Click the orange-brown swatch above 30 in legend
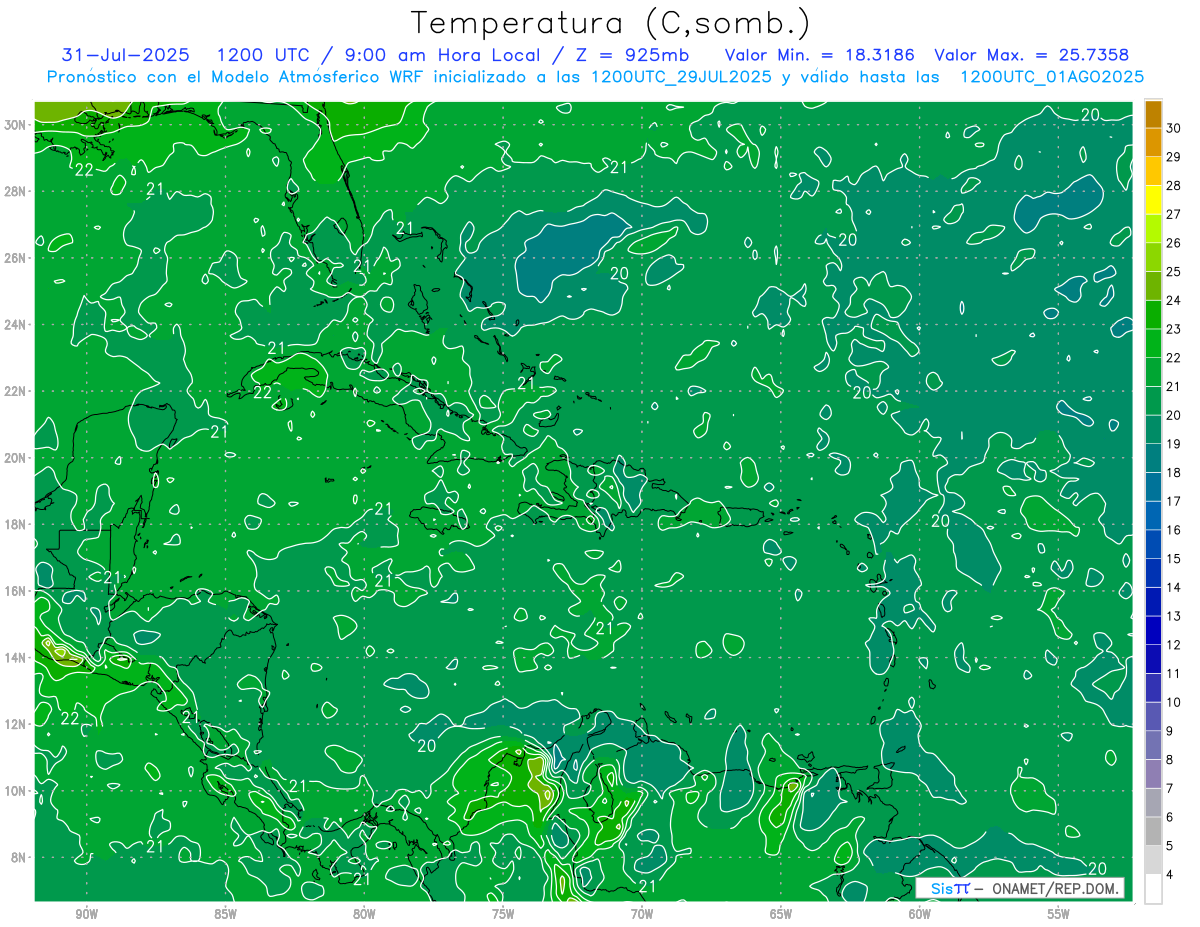 1153,114
